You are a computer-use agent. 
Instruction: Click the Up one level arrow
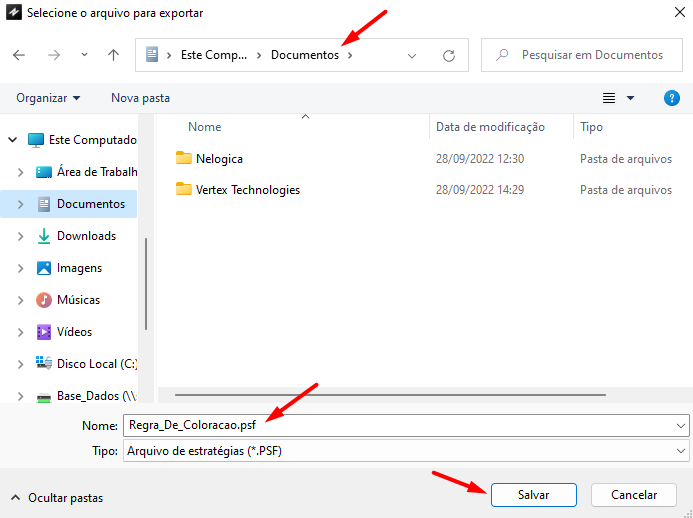point(114,56)
